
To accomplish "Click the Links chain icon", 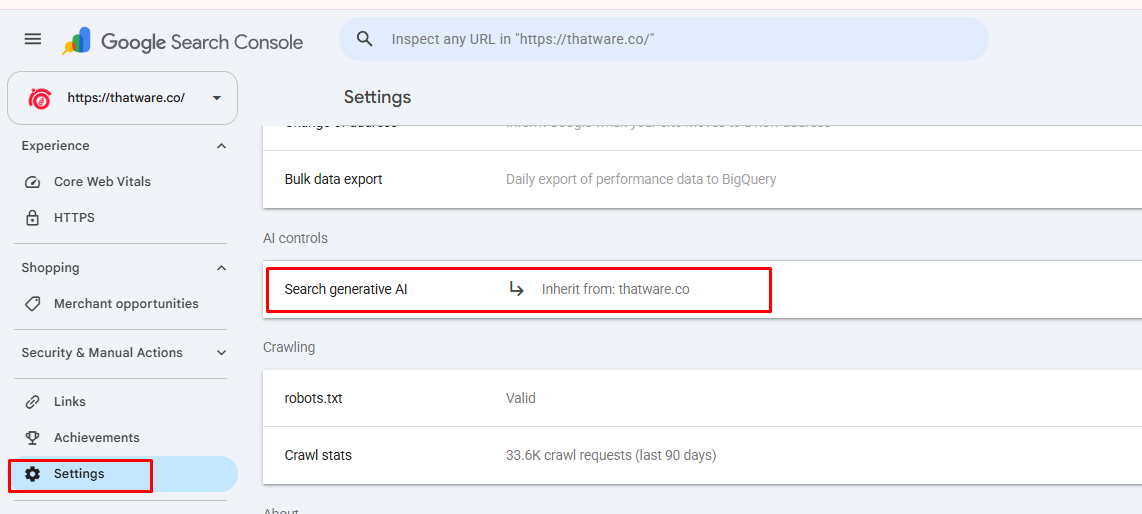I will coord(32,402).
